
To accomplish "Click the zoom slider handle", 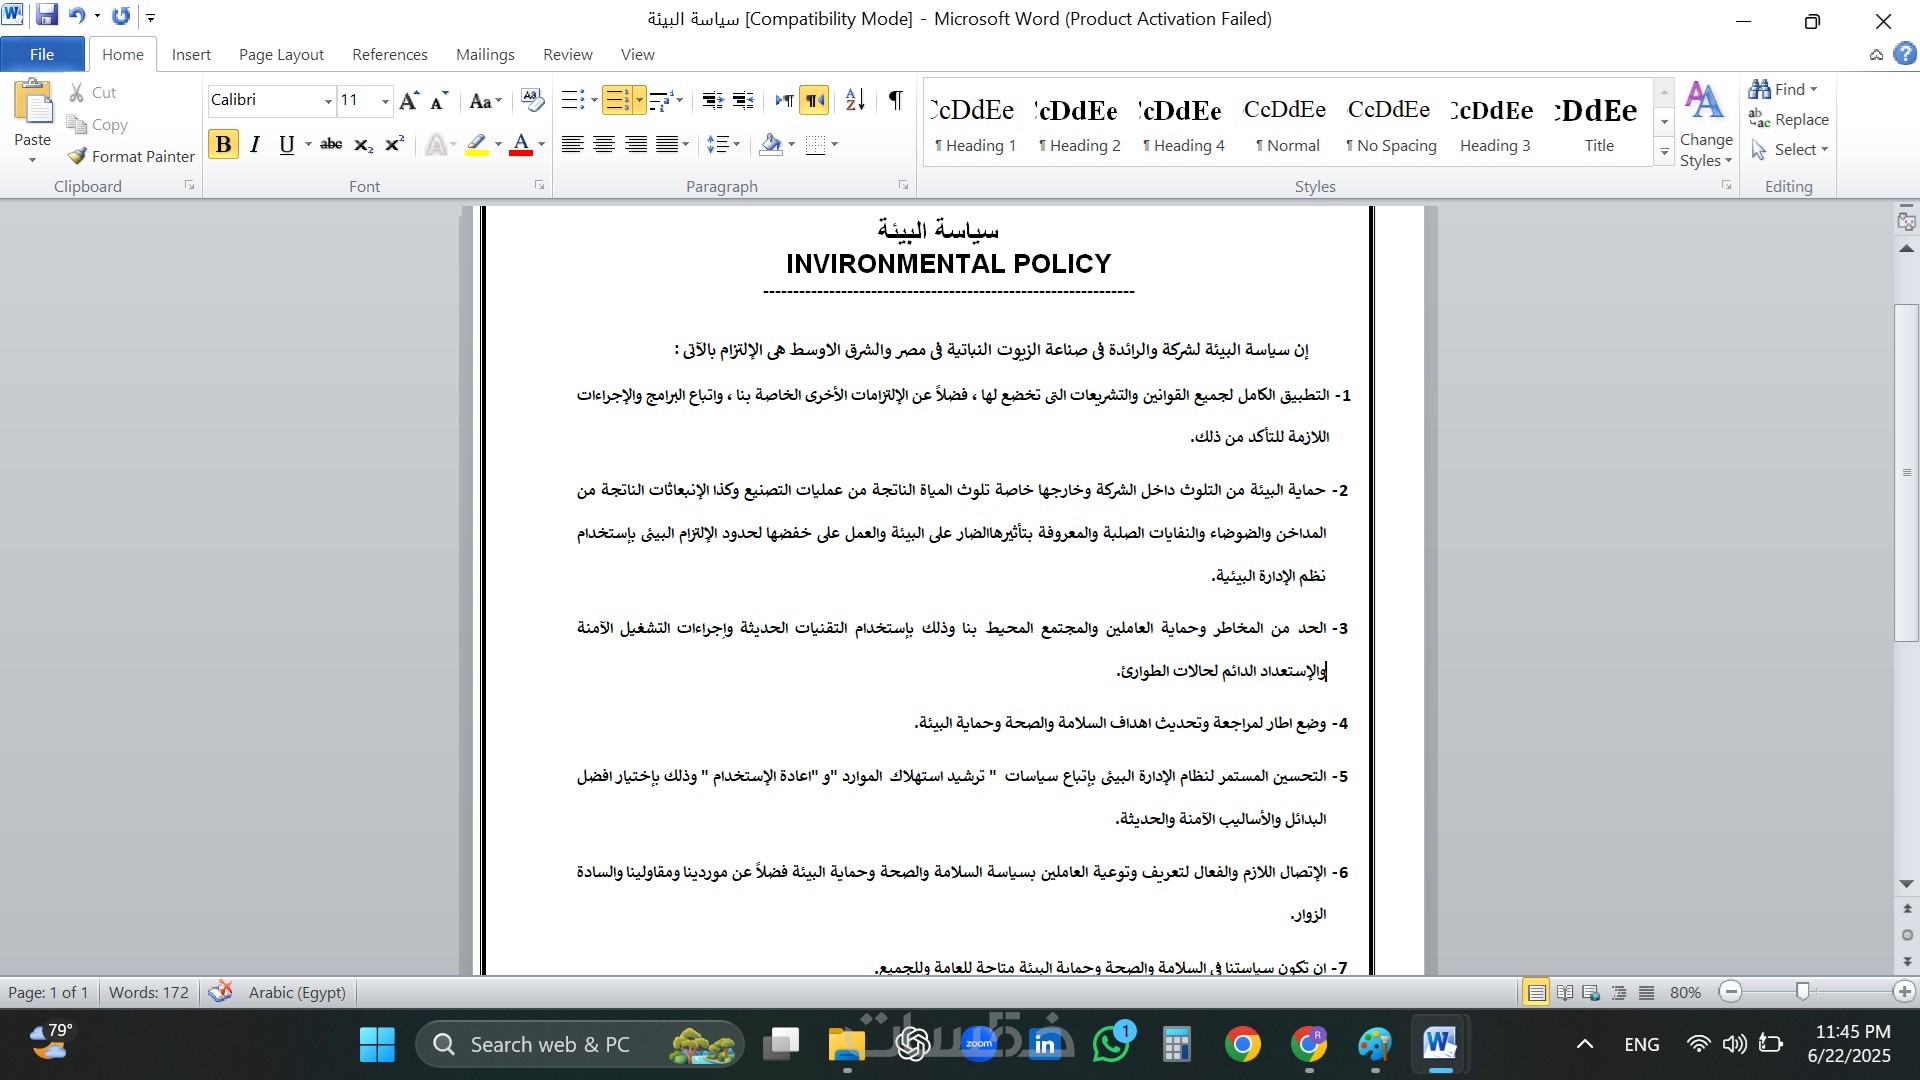I will [1802, 991].
